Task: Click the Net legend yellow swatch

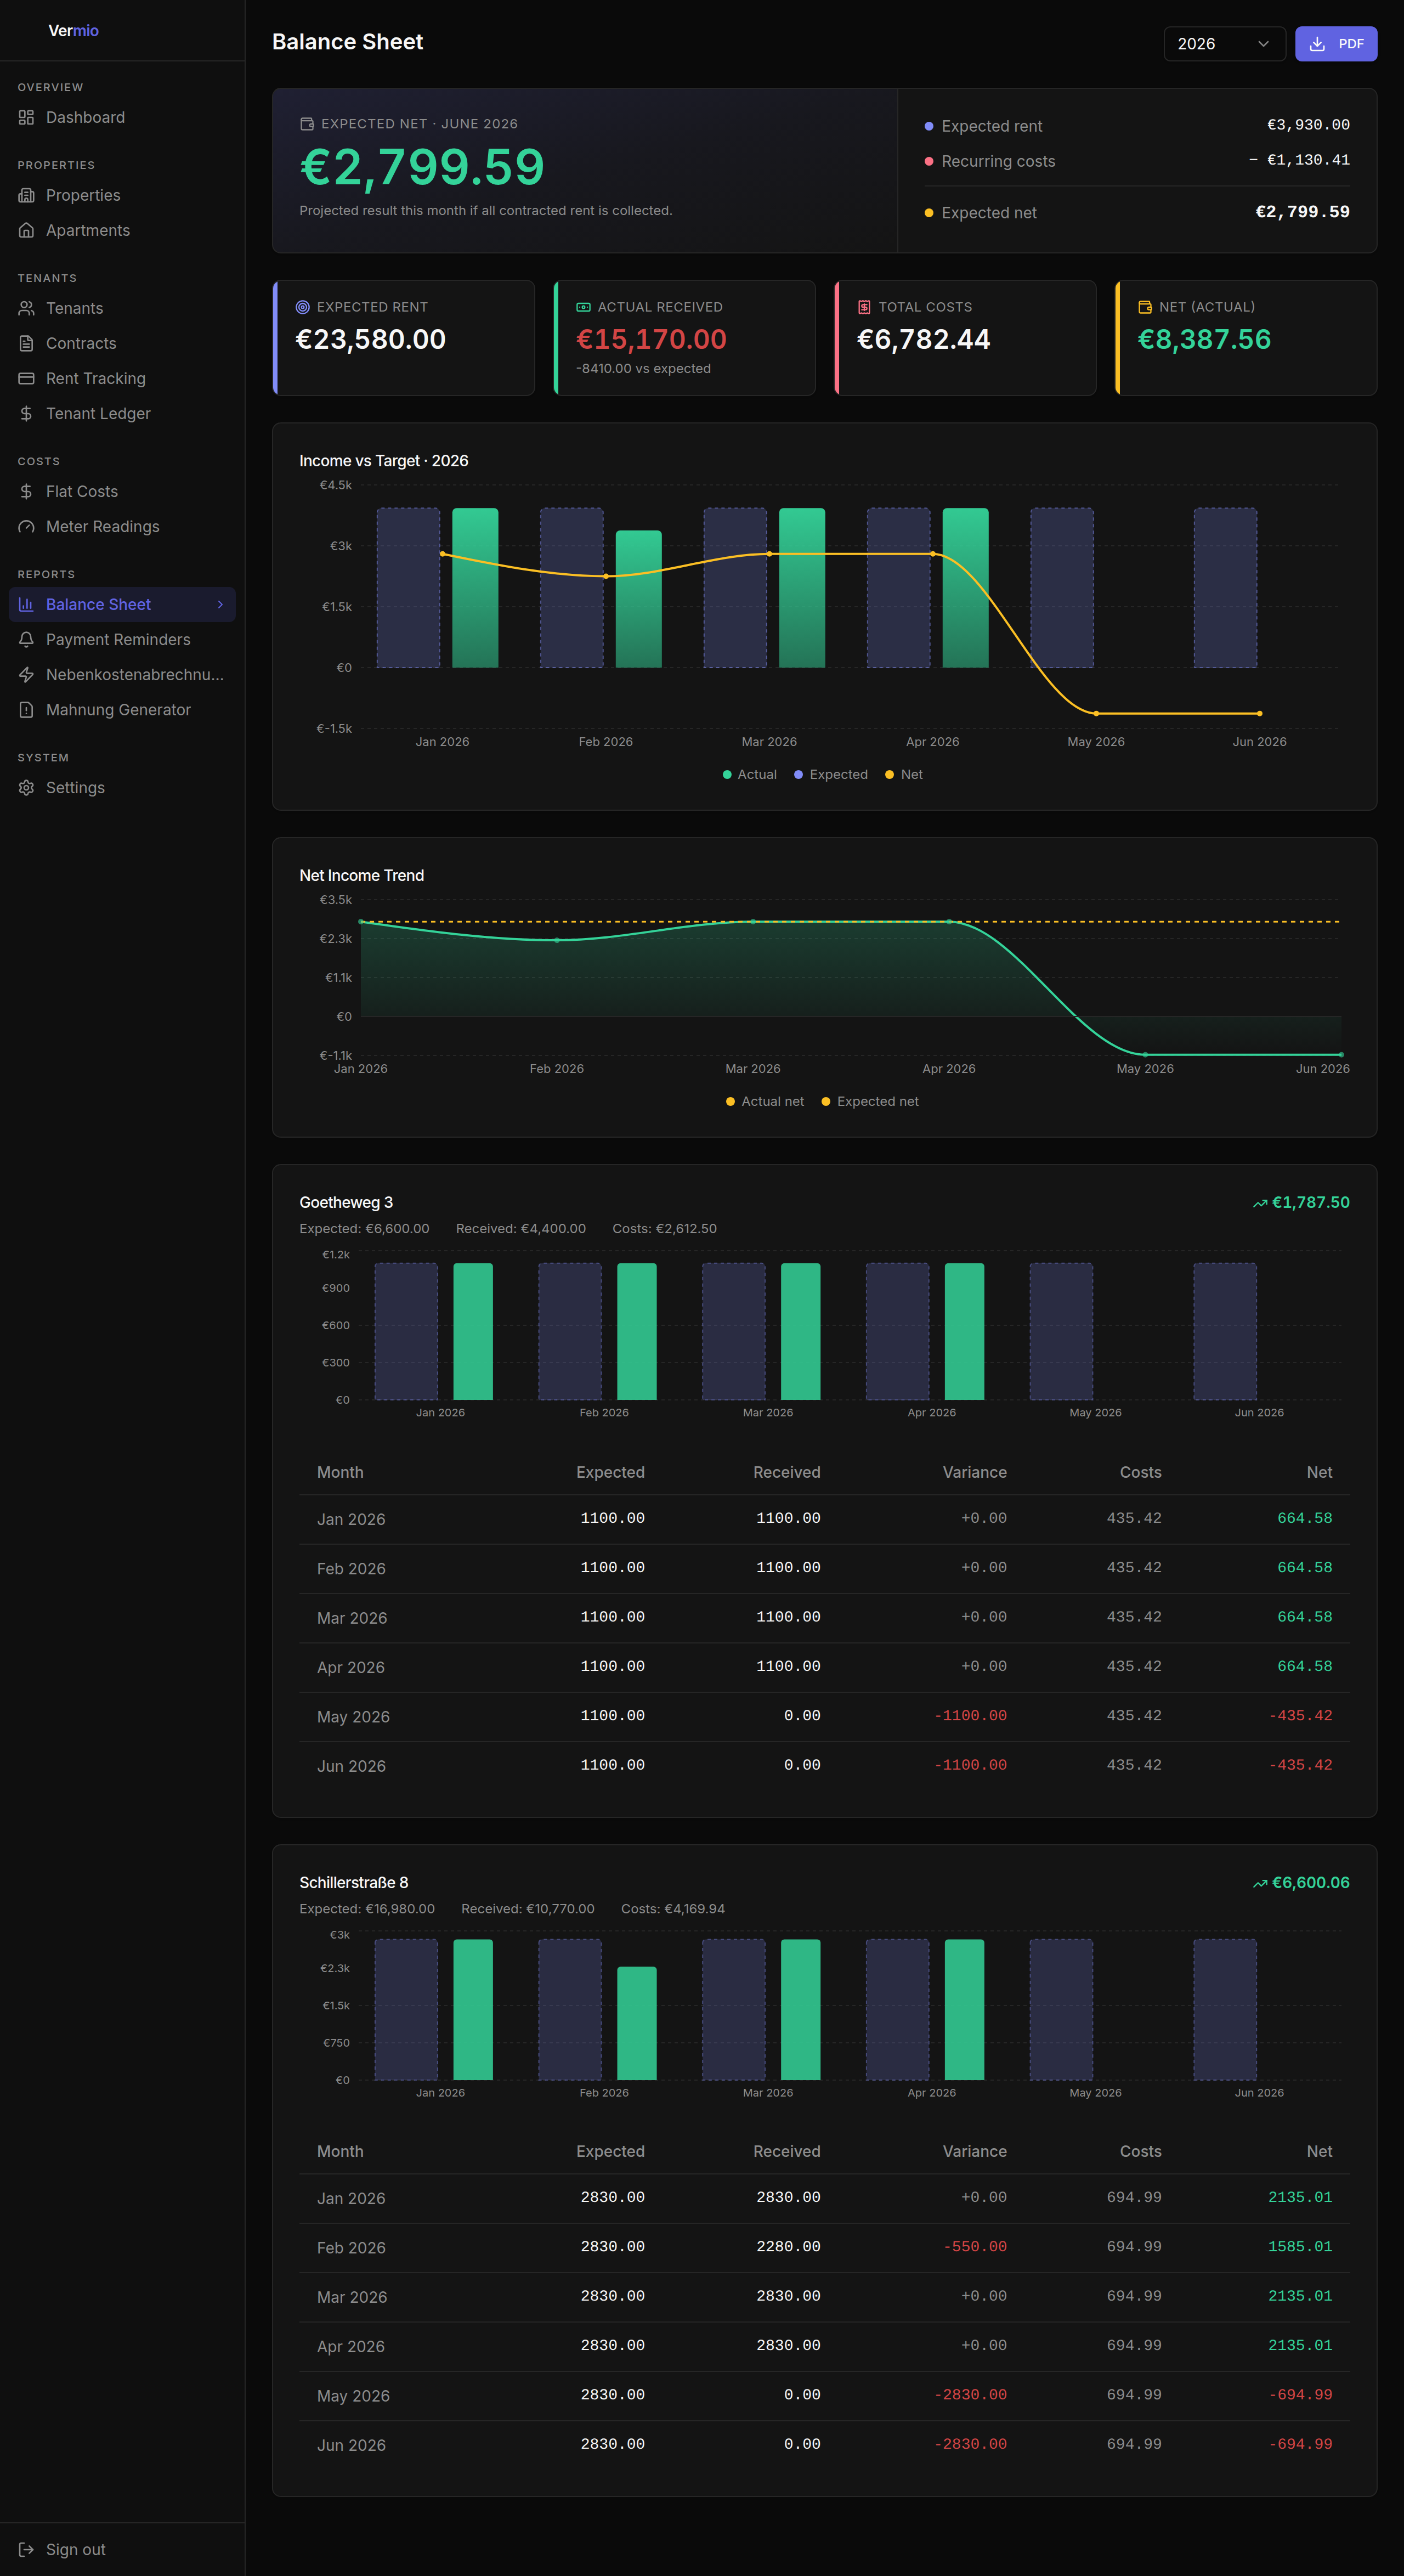Action: pos(889,775)
